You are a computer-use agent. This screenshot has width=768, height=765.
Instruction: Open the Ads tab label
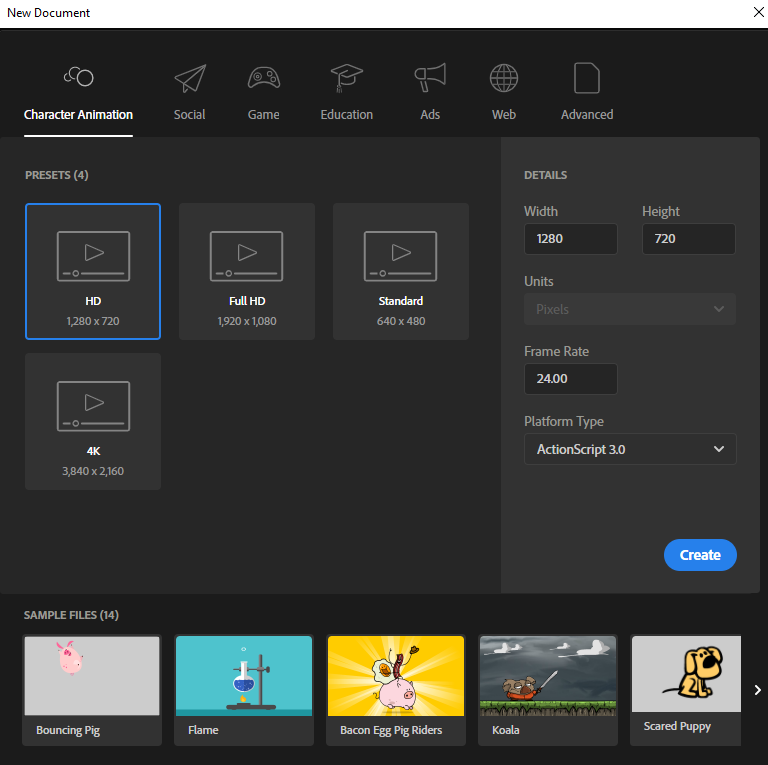coord(430,115)
